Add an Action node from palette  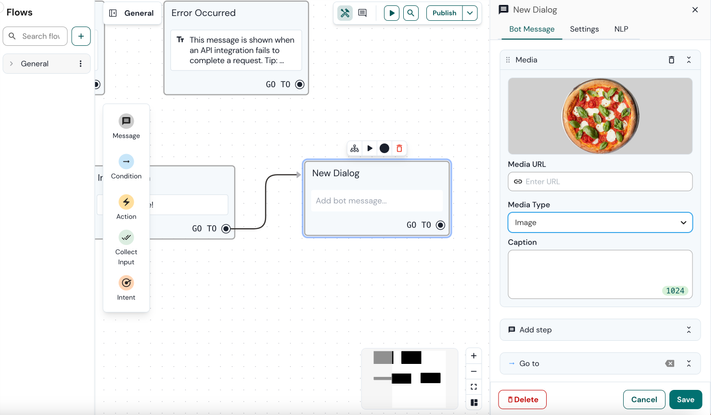[126, 202]
